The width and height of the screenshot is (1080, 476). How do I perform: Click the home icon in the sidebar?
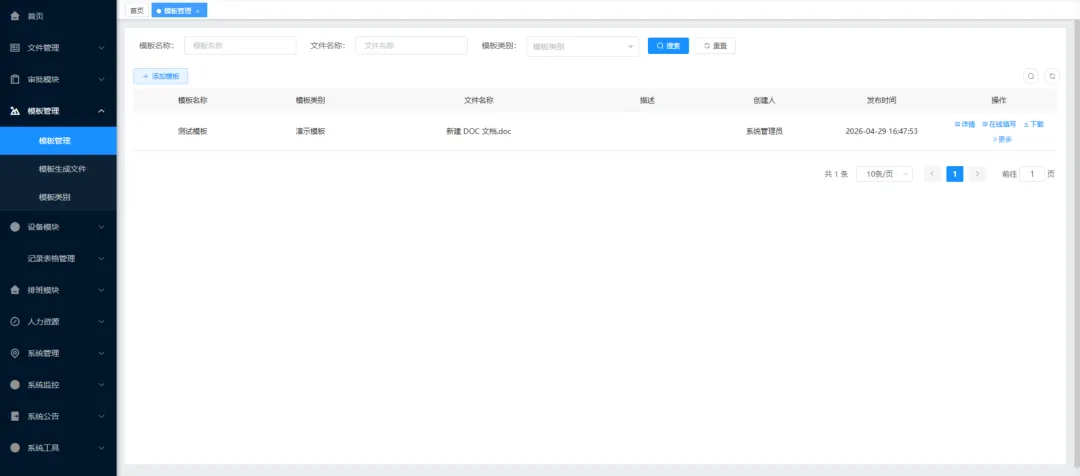point(15,16)
